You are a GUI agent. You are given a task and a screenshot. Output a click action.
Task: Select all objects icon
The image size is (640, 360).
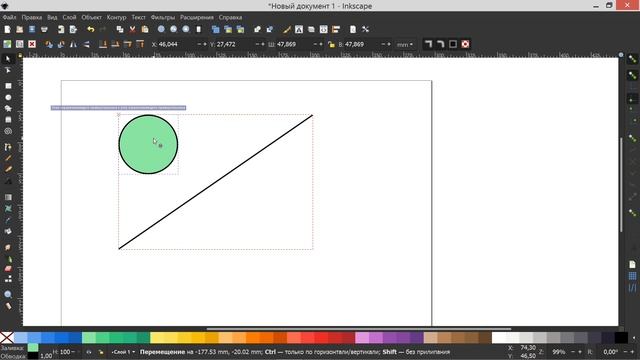[7, 44]
